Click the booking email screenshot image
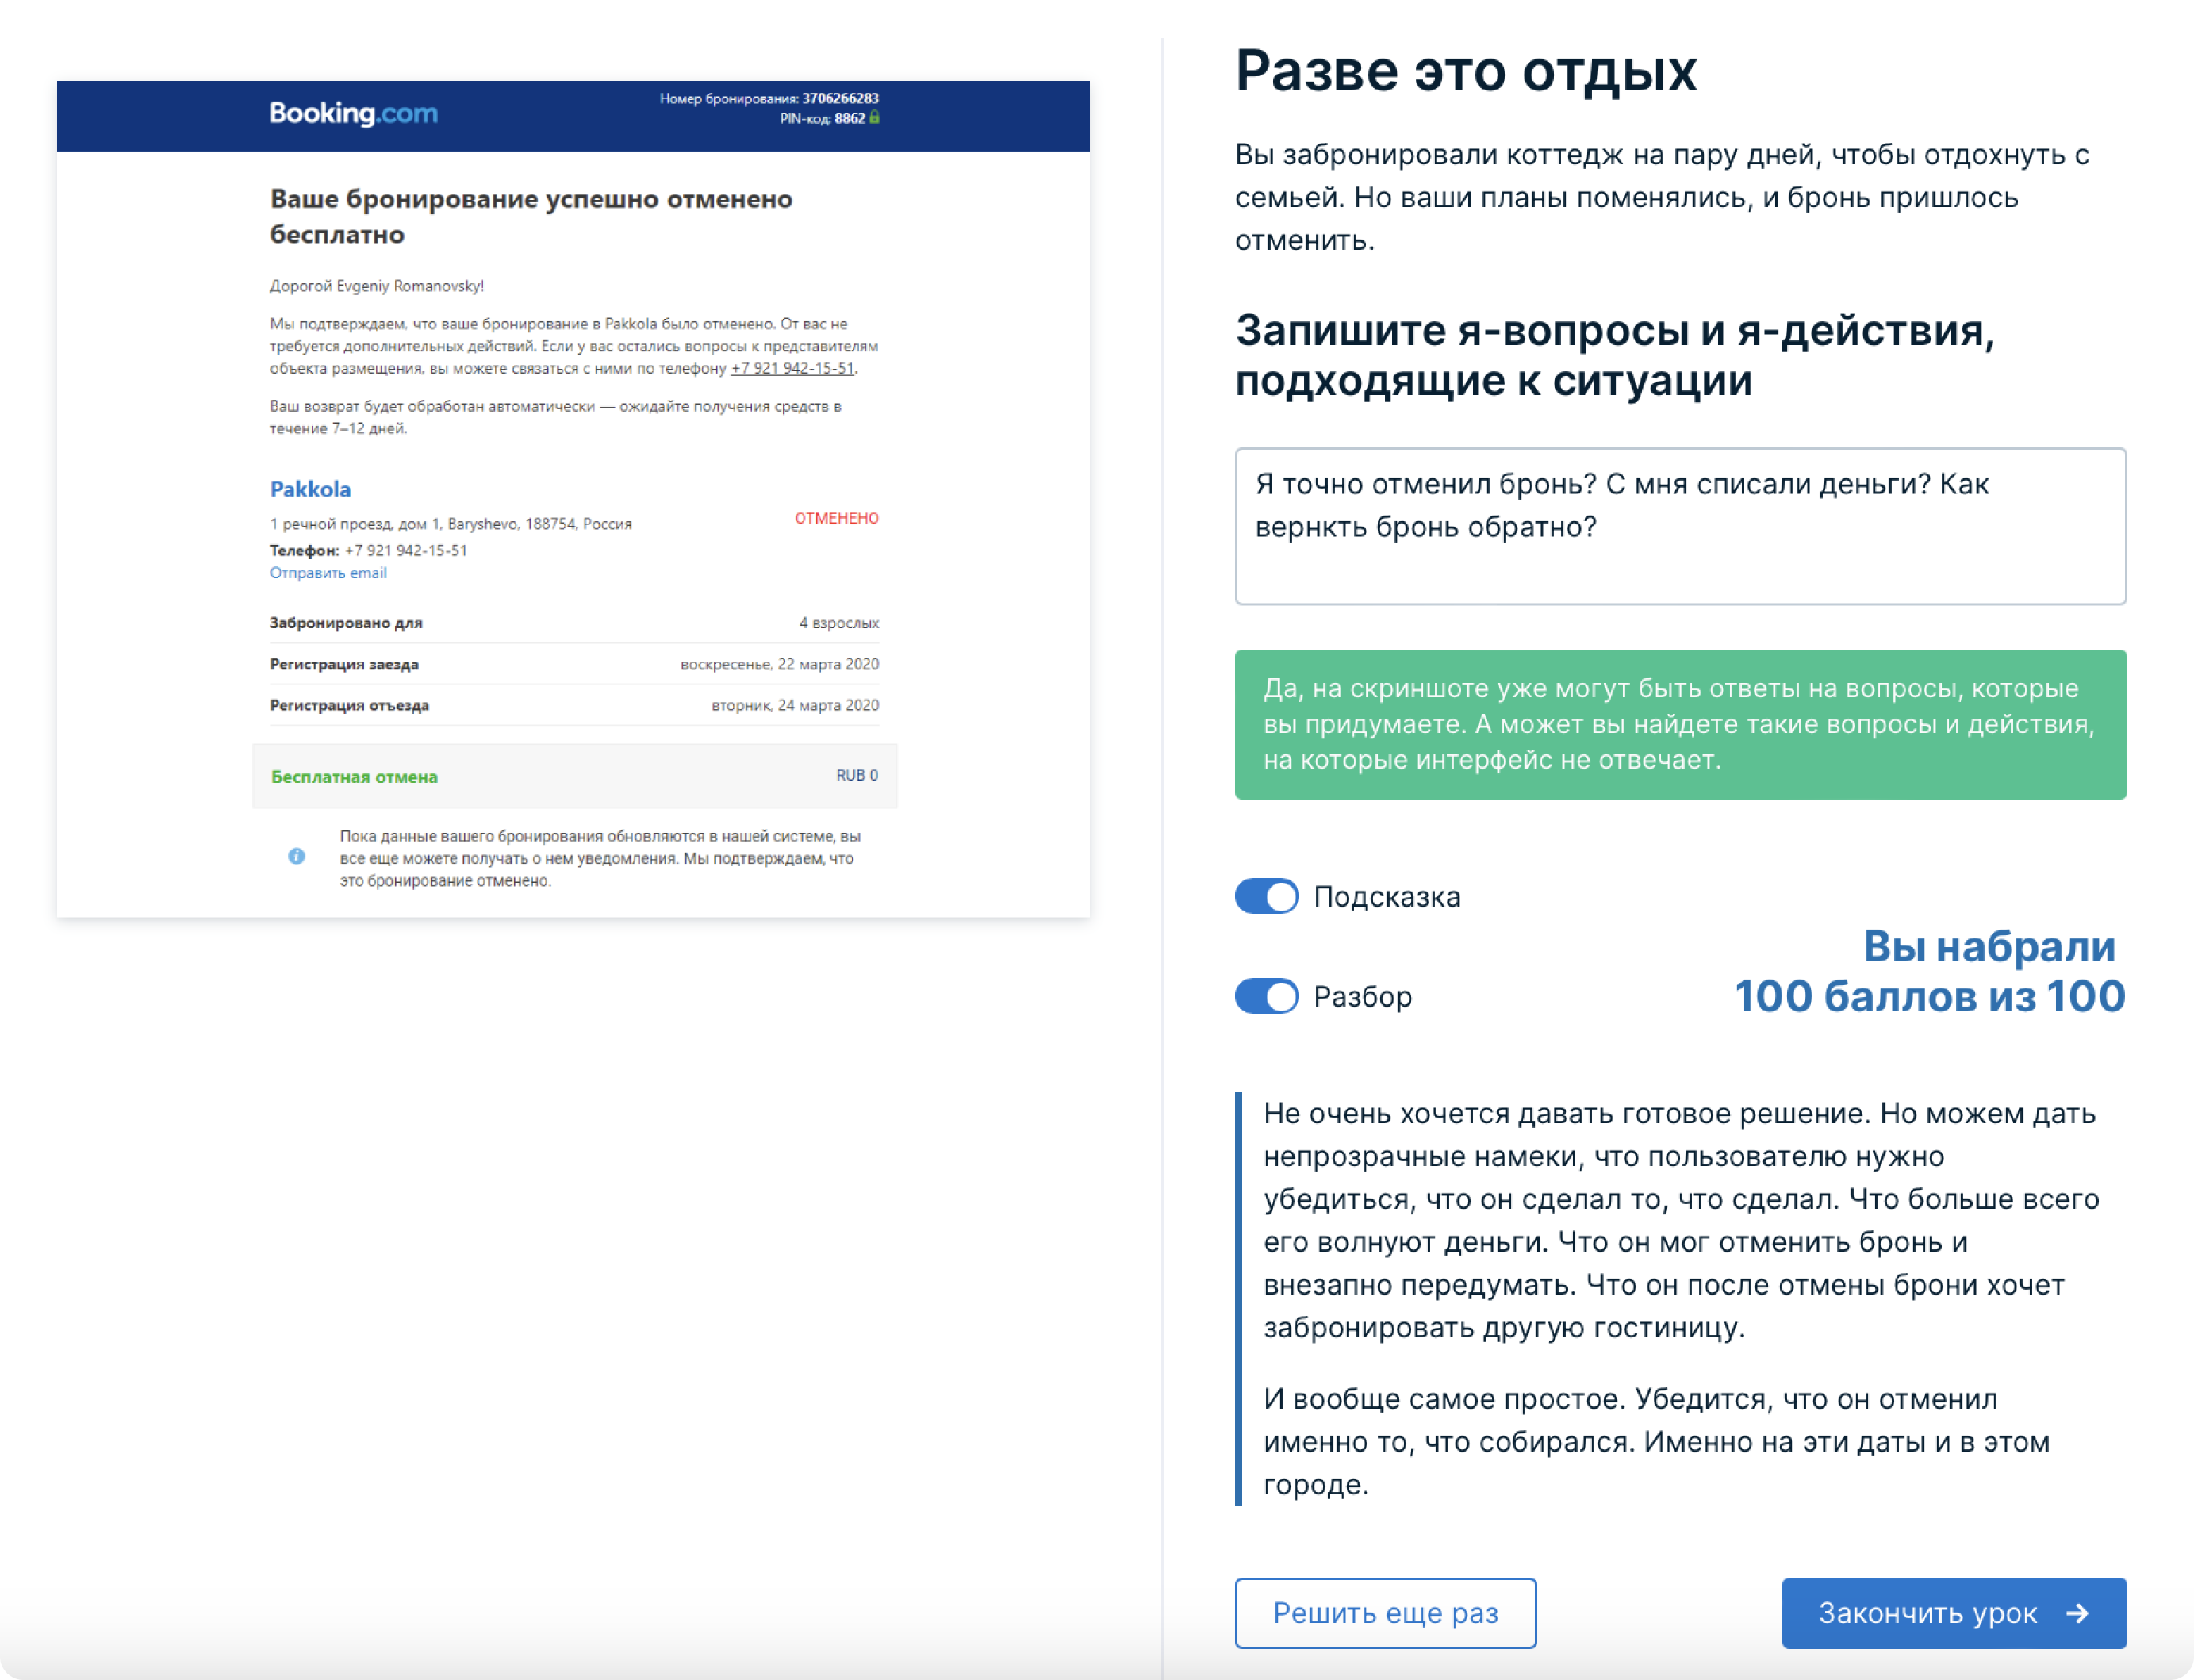 pos(573,498)
